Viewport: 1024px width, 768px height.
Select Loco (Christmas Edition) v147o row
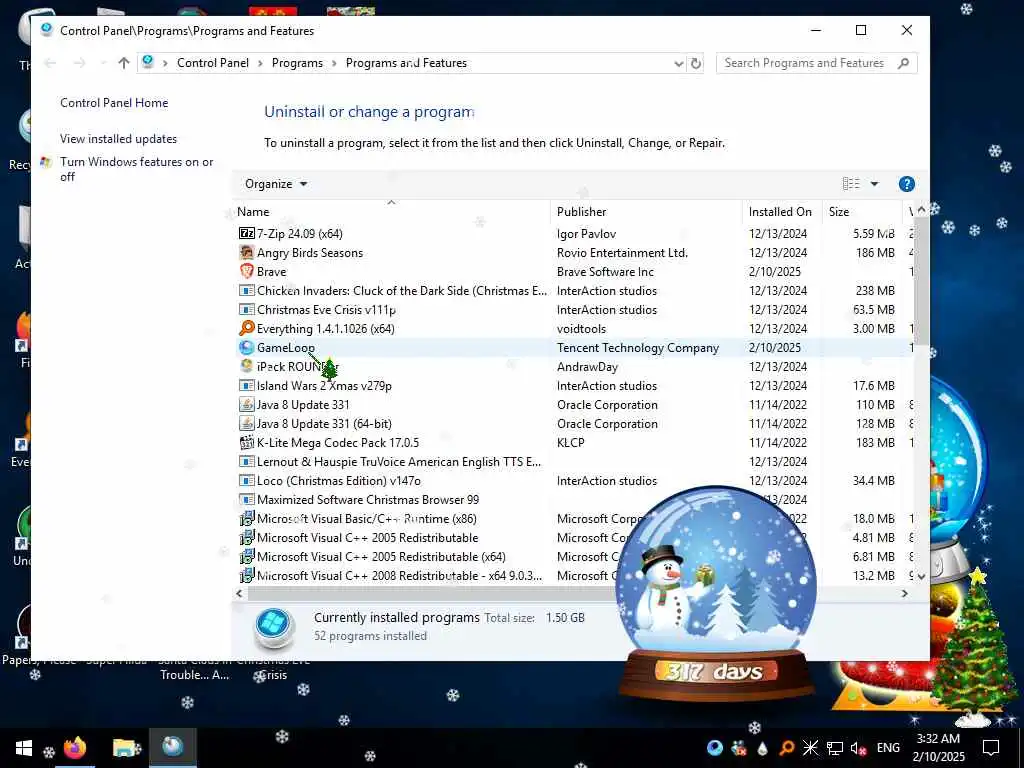[x=573, y=481]
